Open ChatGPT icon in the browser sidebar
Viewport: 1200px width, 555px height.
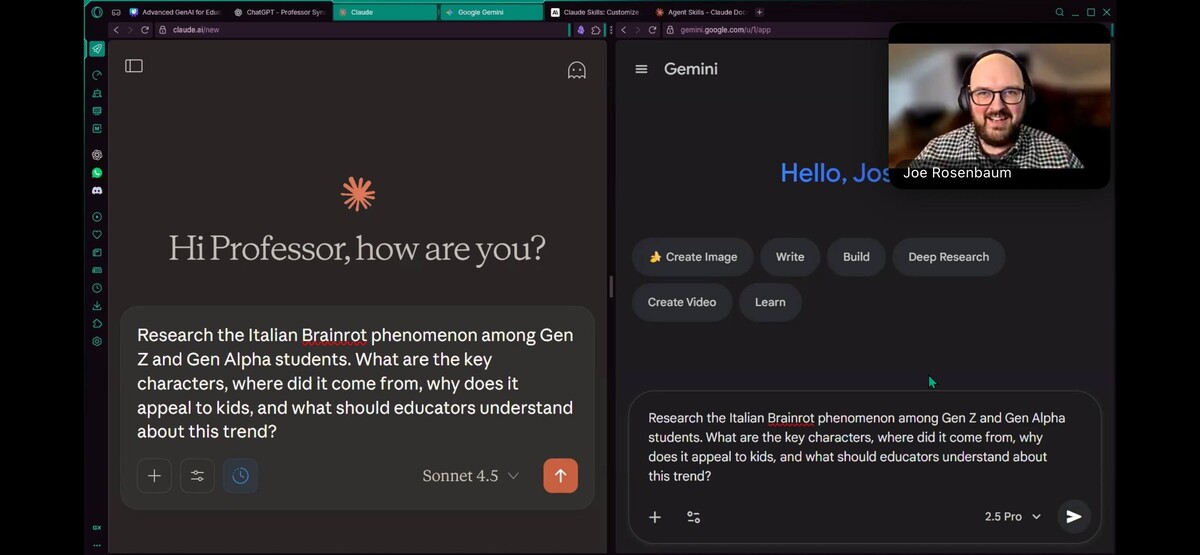(97, 155)
